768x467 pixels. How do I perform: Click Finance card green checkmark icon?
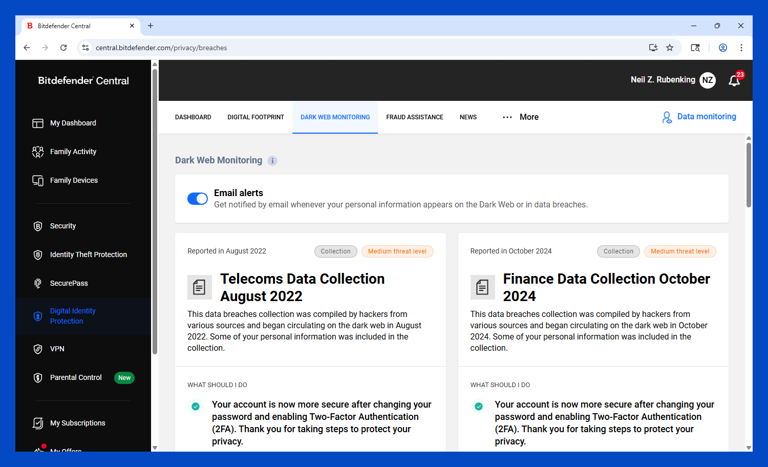(479, 406)
